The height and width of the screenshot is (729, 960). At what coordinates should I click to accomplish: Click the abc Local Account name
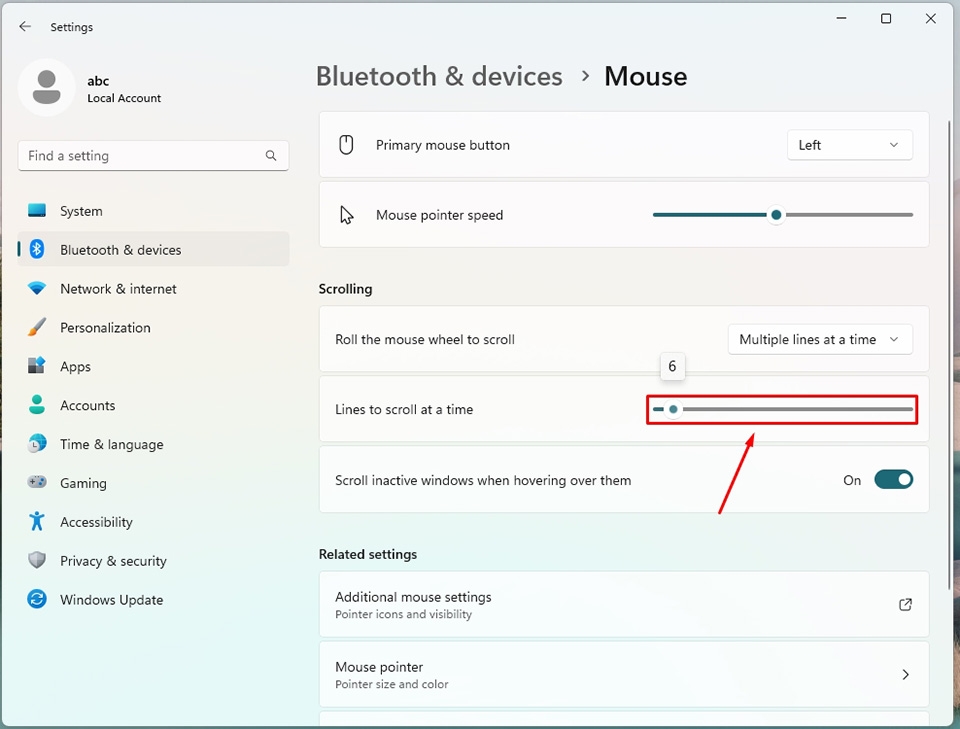pyautogui.click(x=124, y=89)
